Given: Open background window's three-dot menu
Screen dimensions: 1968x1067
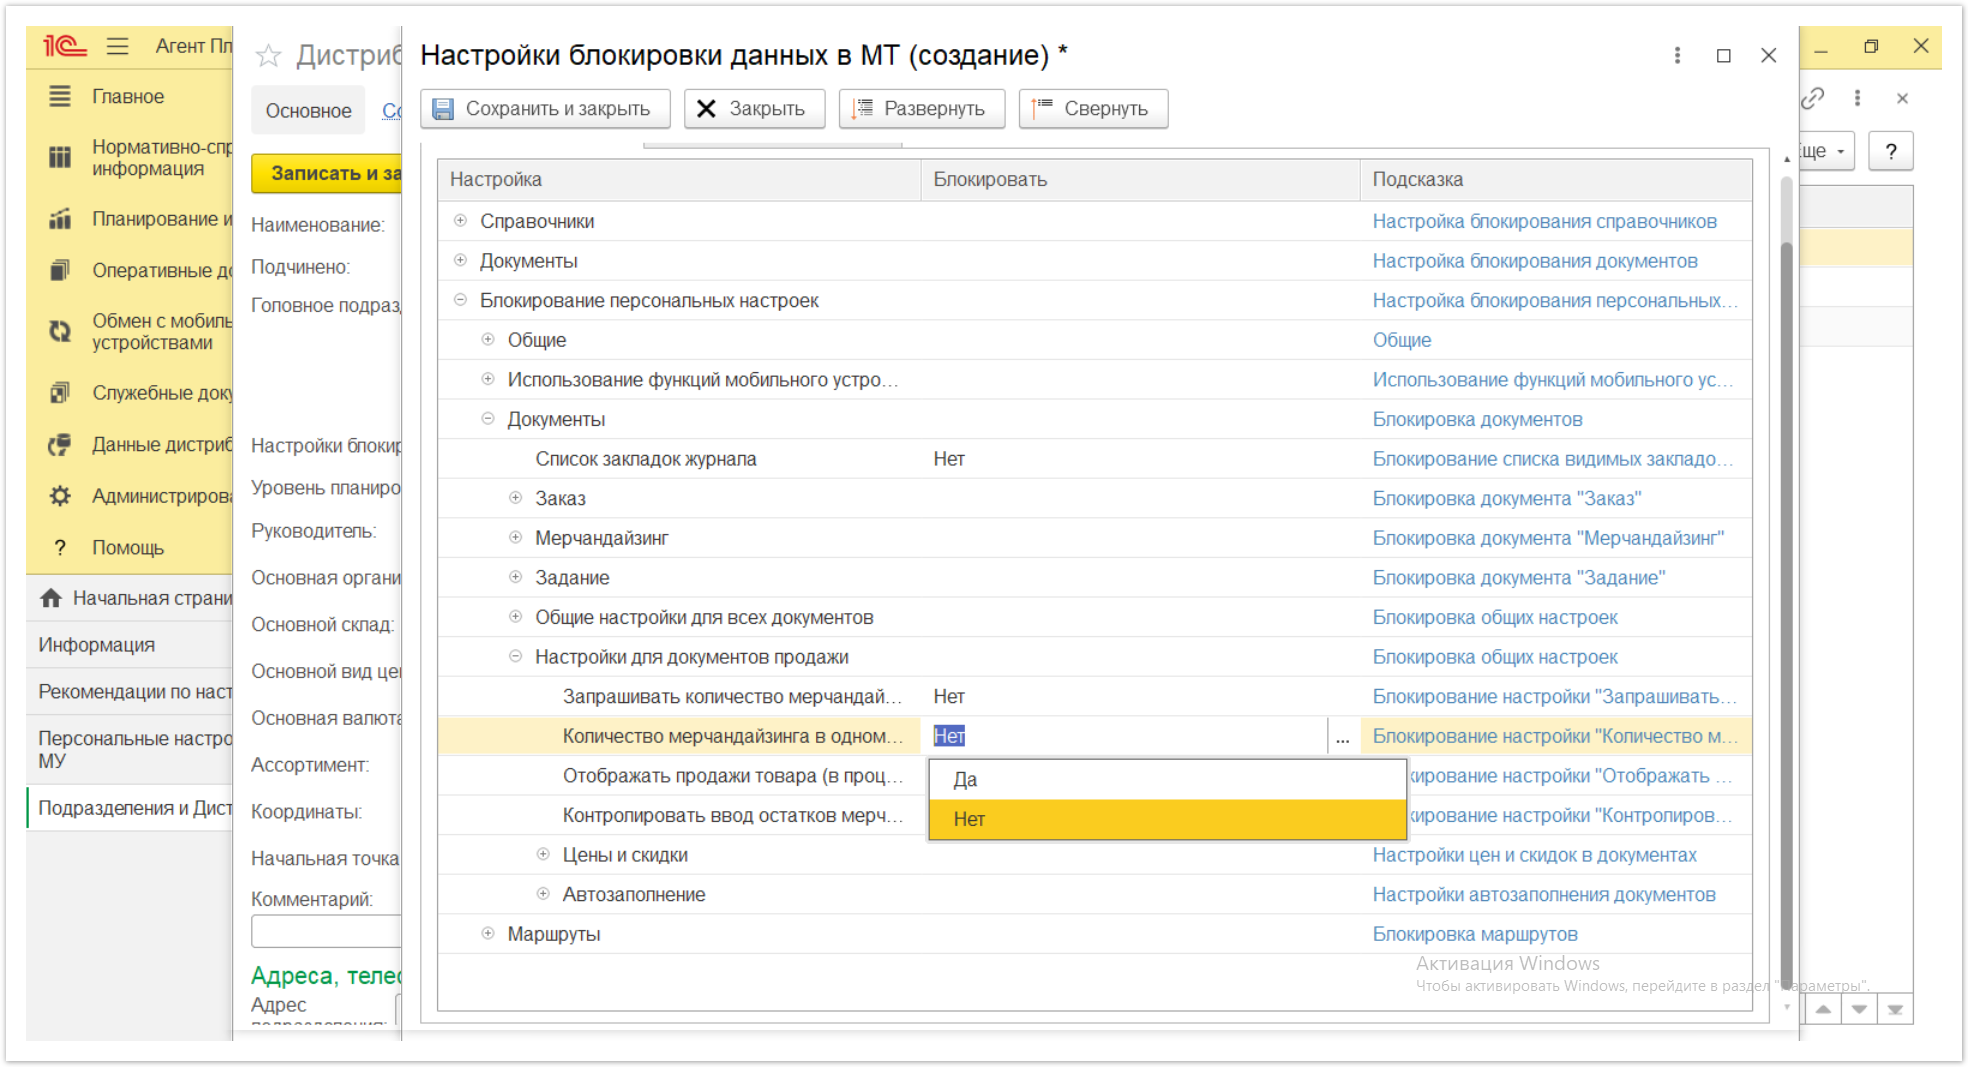Looking at the screenshot, I should coord(1857,98).
